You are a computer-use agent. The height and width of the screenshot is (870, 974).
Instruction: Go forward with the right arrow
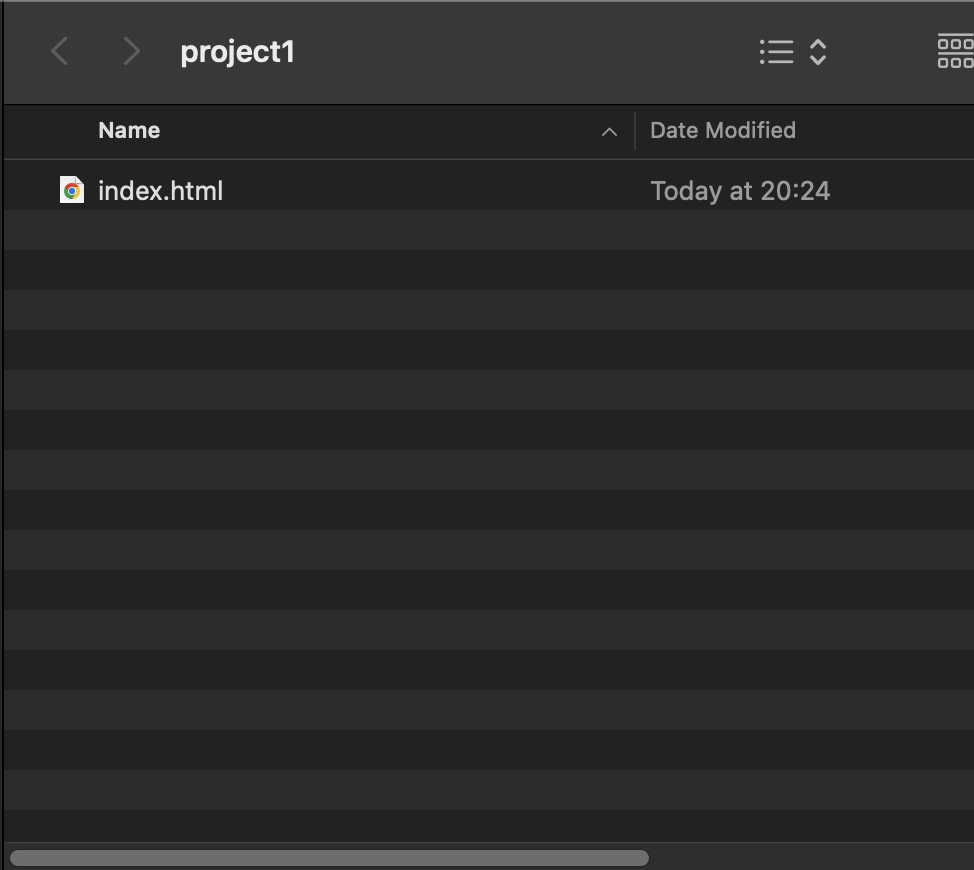pyautogui.click(x=131, y=51)
